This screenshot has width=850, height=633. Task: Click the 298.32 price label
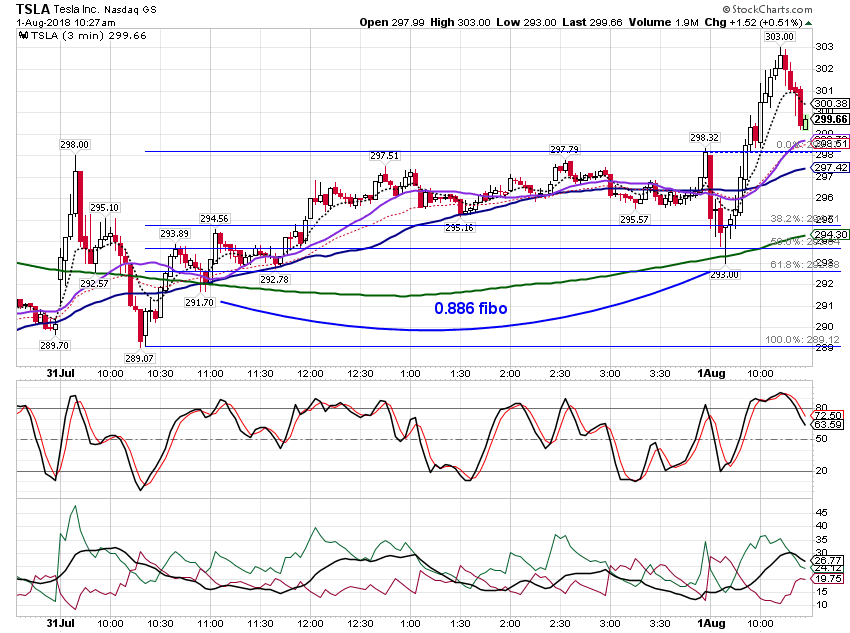(704, 138)
